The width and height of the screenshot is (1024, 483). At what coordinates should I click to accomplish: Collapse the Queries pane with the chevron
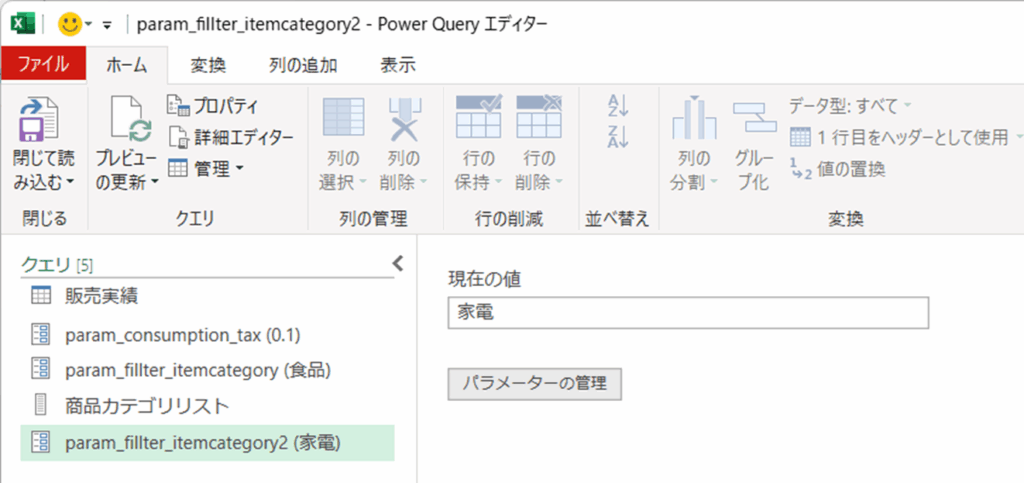[x=397, y=264]
